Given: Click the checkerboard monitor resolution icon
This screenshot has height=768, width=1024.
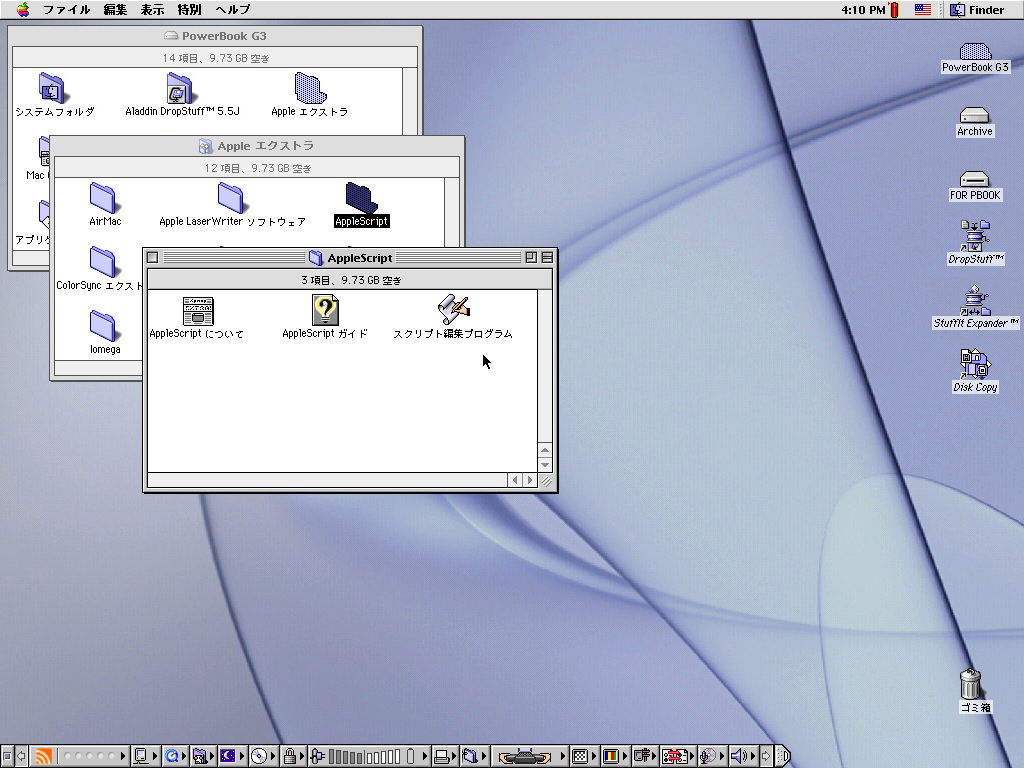Looking at the screenshot, I should pyautogui.click(x=579, y=756).
